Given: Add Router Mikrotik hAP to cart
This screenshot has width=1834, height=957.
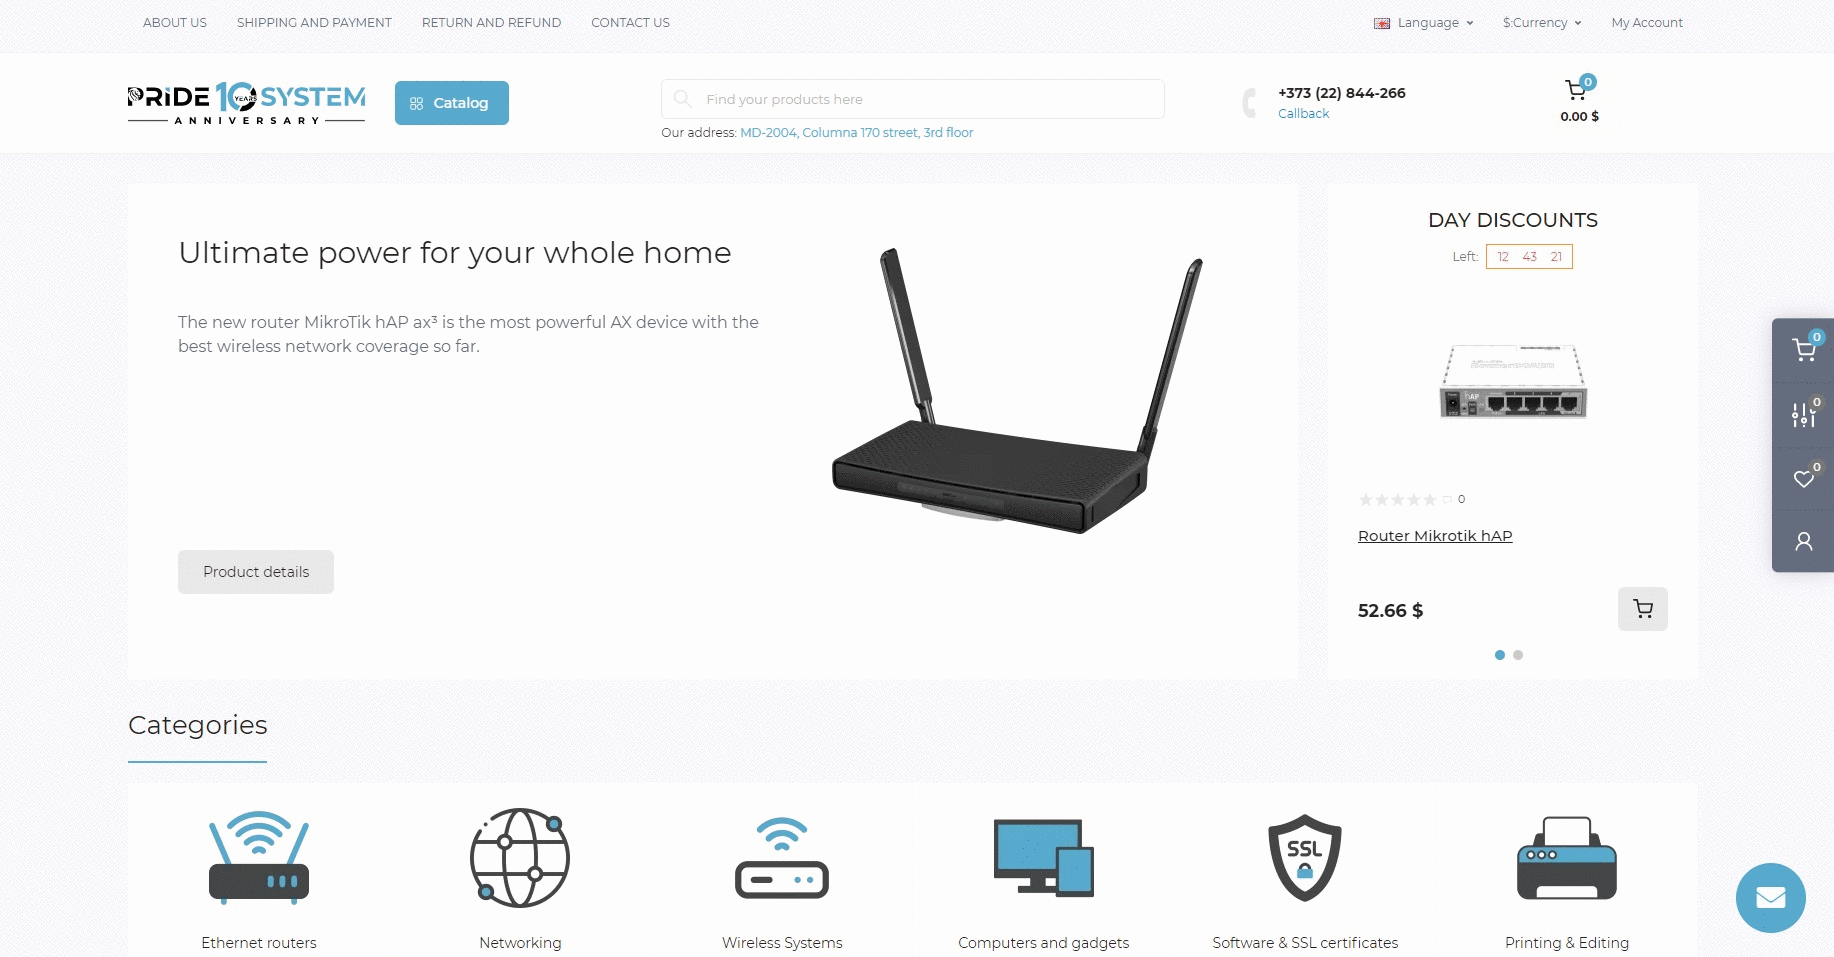Looking at the screenshot, I should 1642,609.
